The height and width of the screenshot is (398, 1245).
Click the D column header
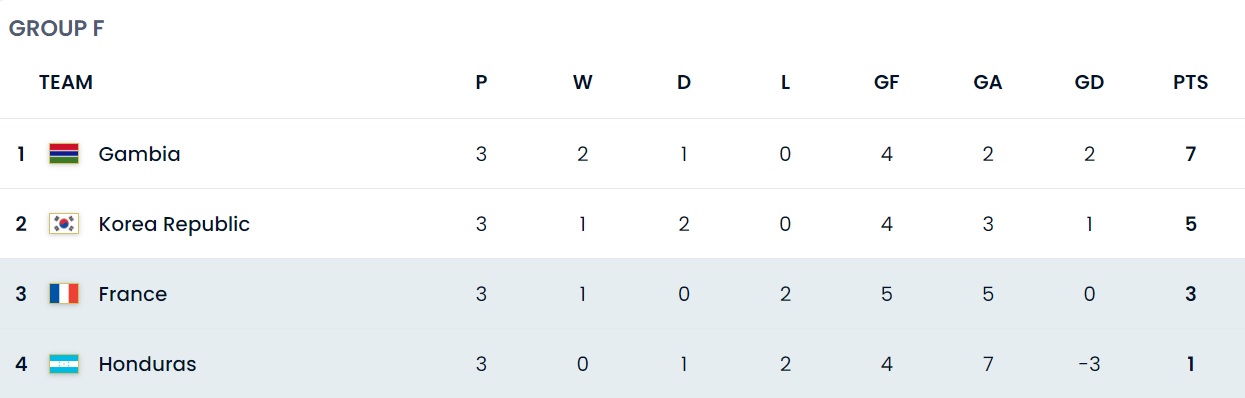(x=684, y=83)
